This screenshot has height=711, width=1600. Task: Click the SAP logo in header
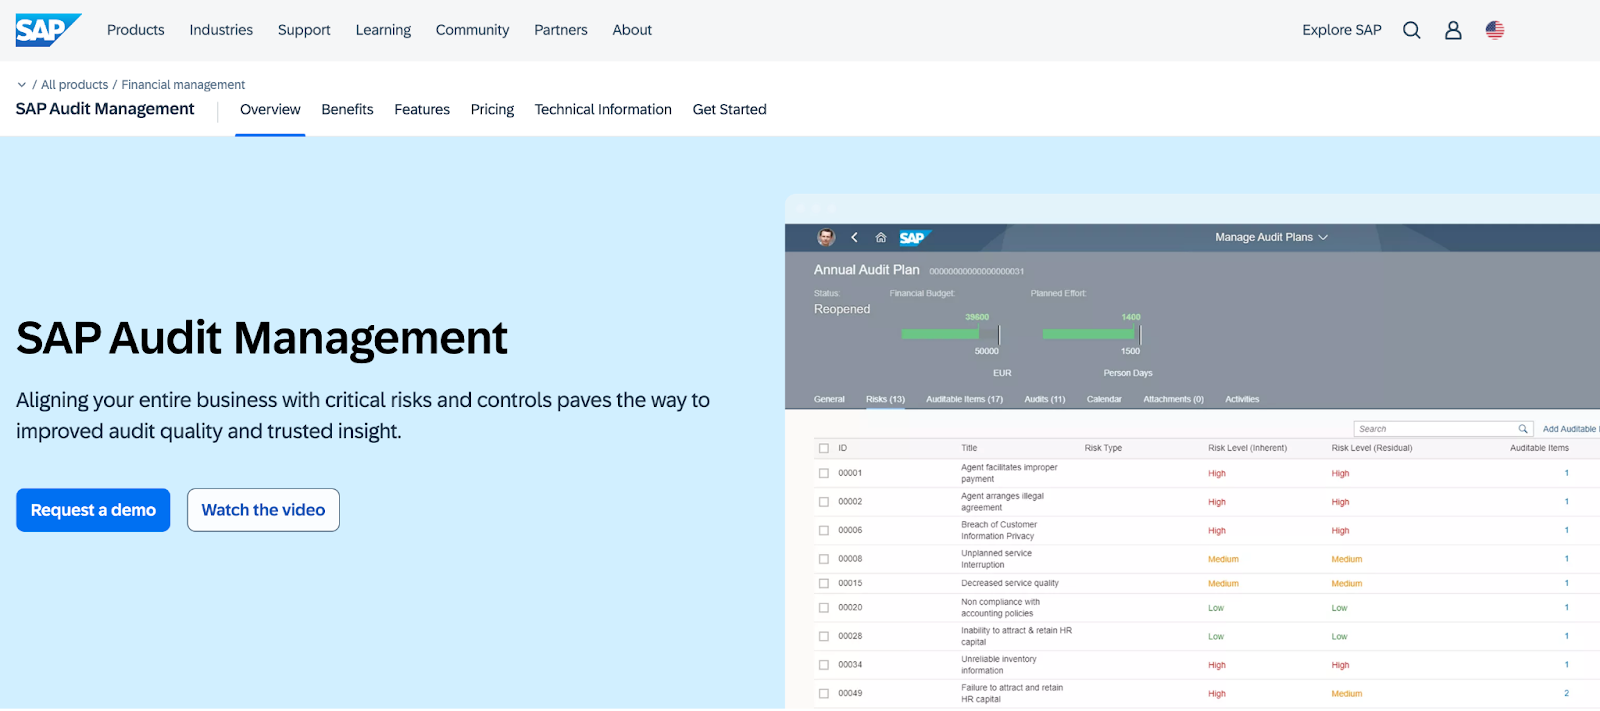click(x=48, y=30)
